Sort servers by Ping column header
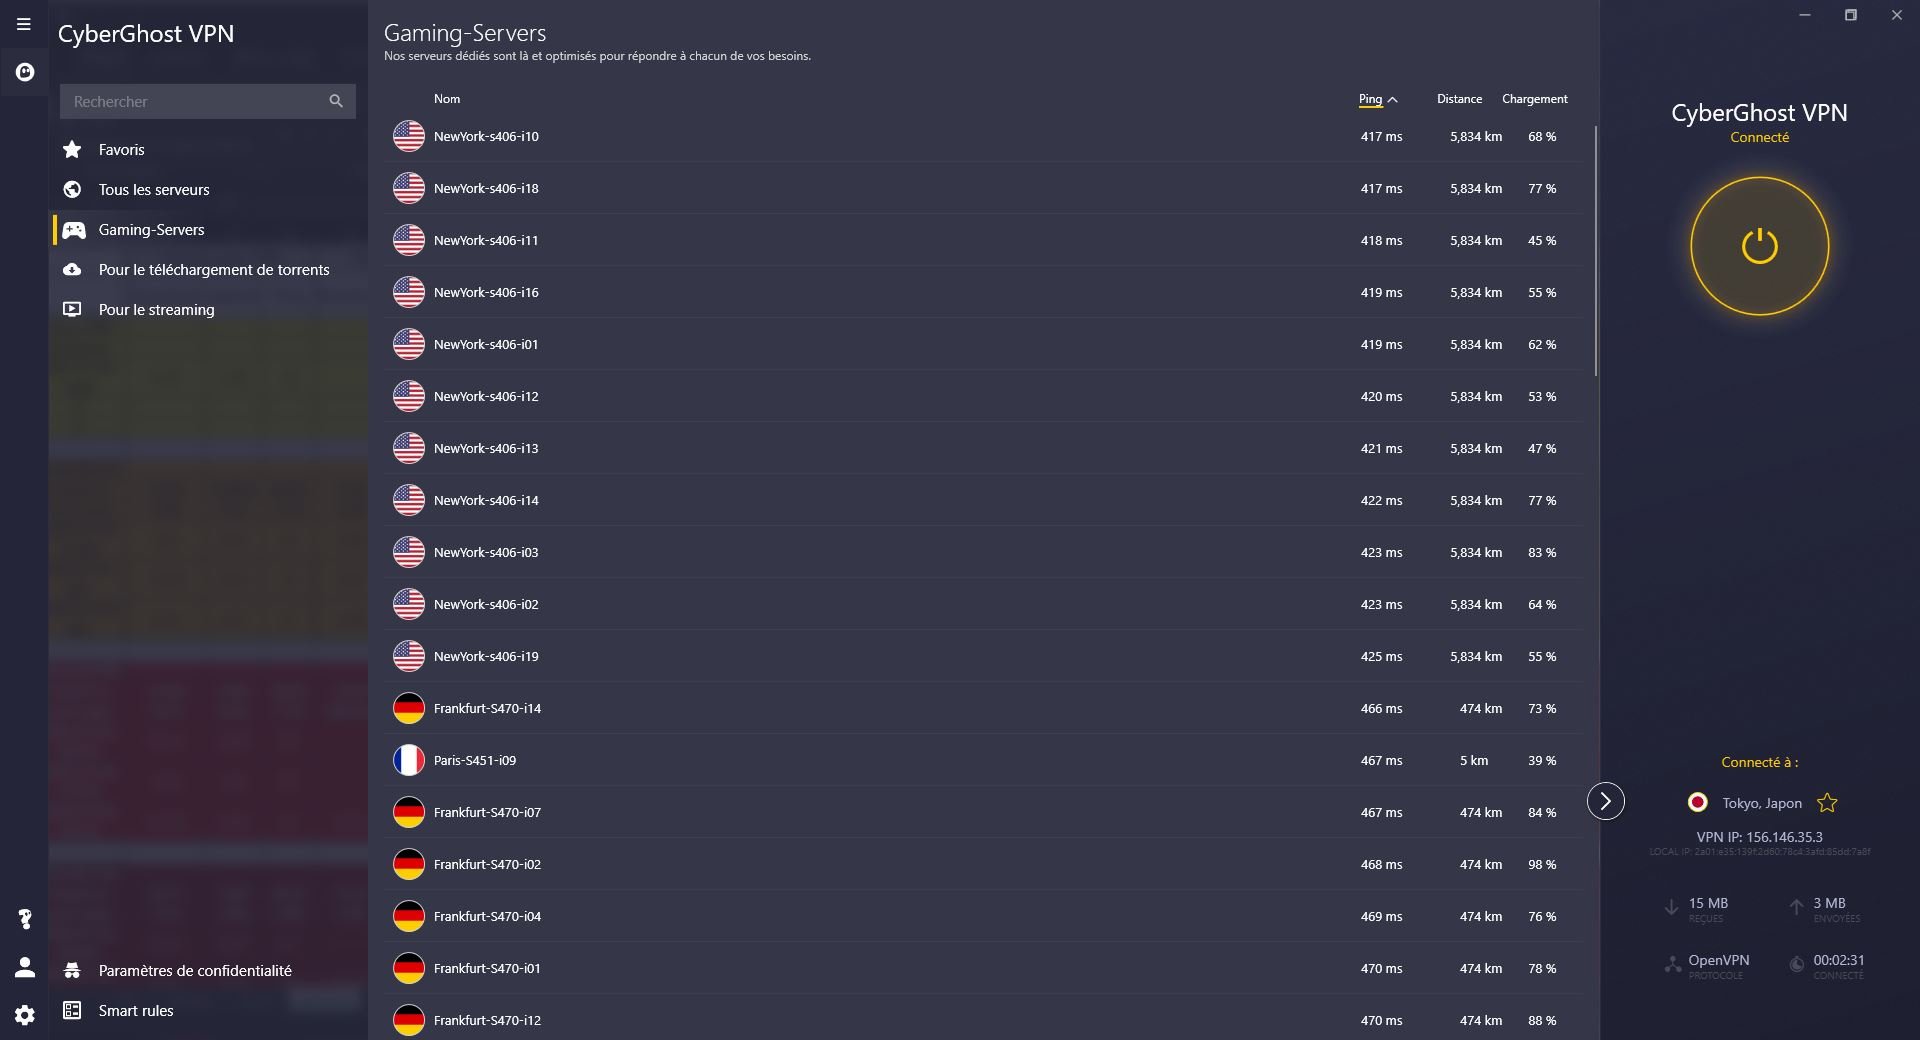This screenshot has height=1040, width=1920. click(1377, 99)
